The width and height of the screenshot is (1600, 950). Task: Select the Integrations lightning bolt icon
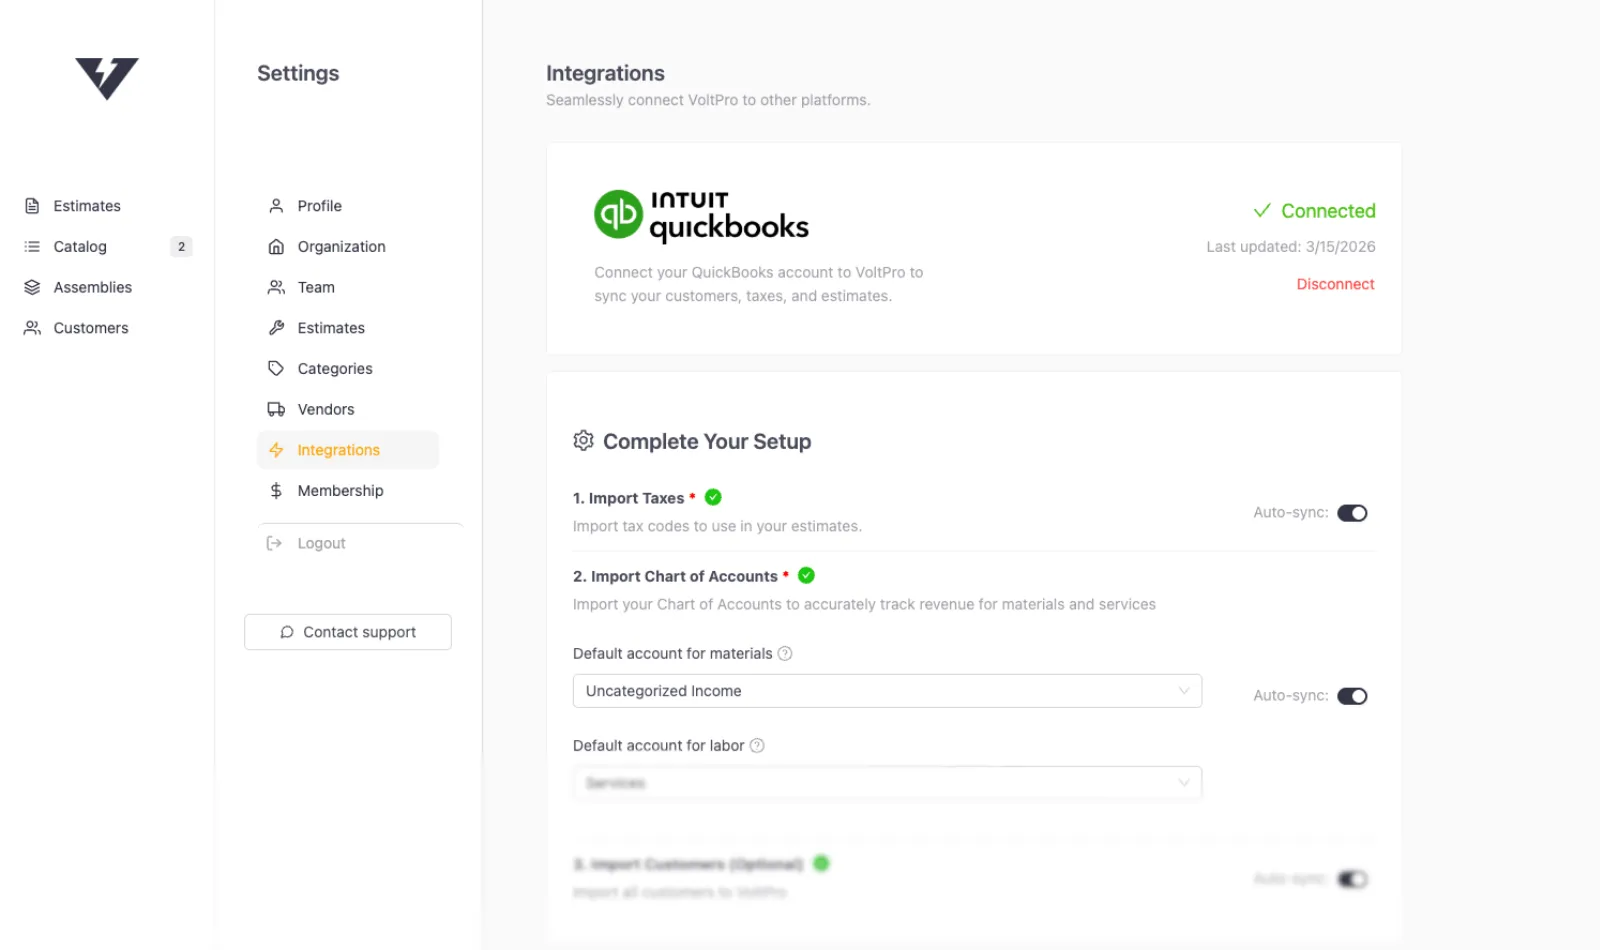click(x=275, y=450)
